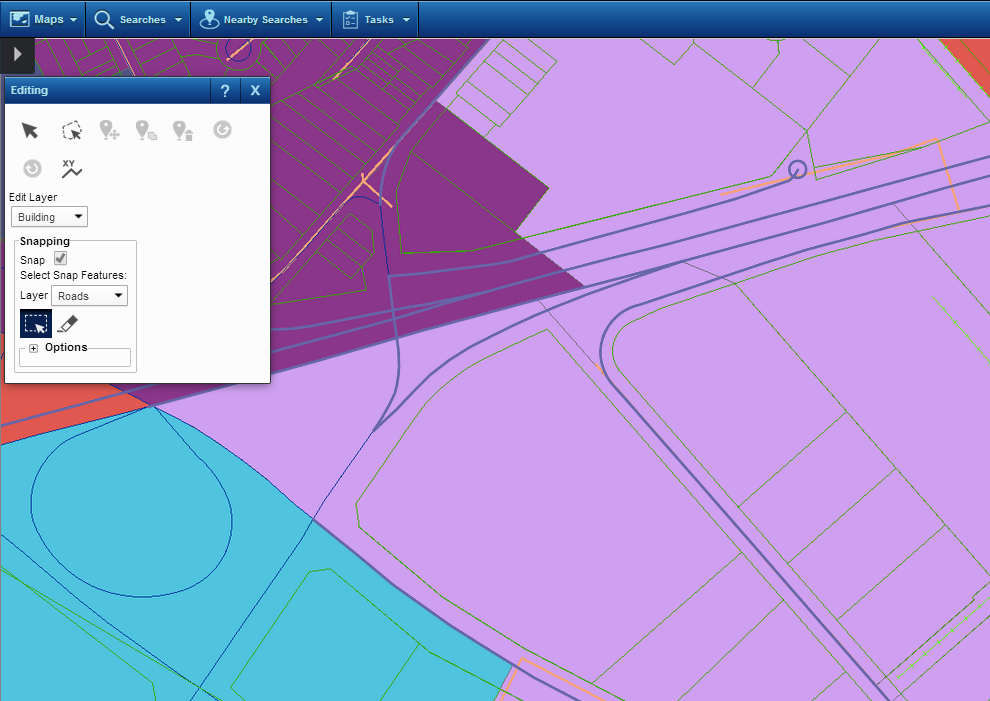Toggle the Snap checkbox

(60, 259)
